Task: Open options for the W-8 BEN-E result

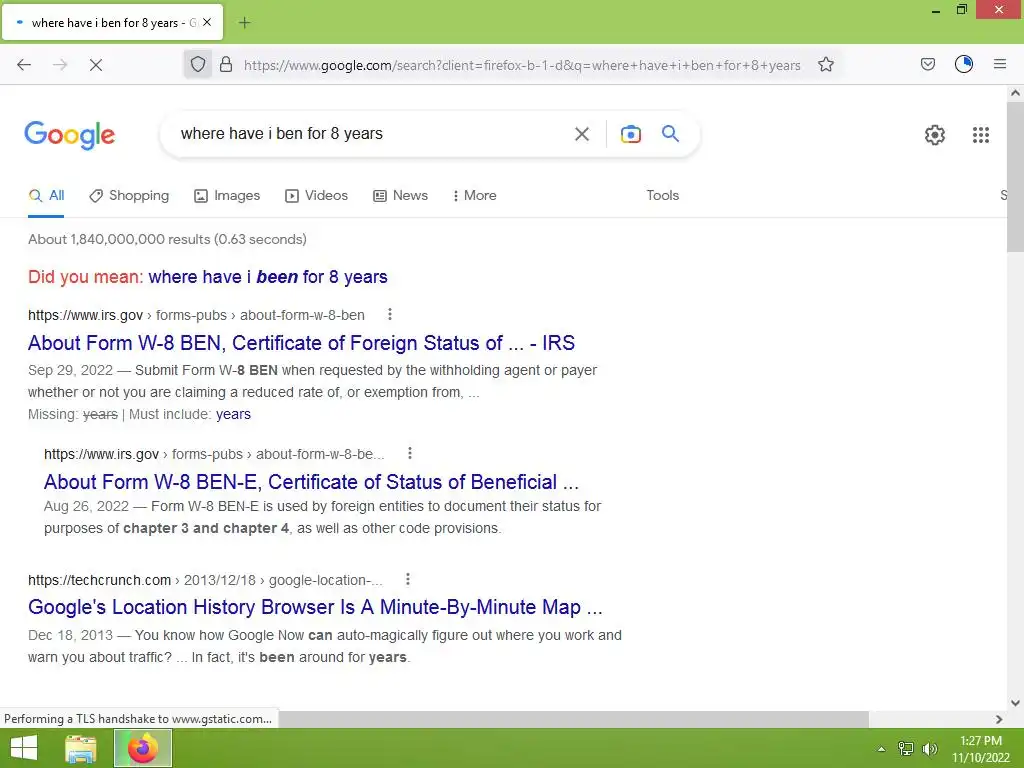Action: [x=409, y=453]
